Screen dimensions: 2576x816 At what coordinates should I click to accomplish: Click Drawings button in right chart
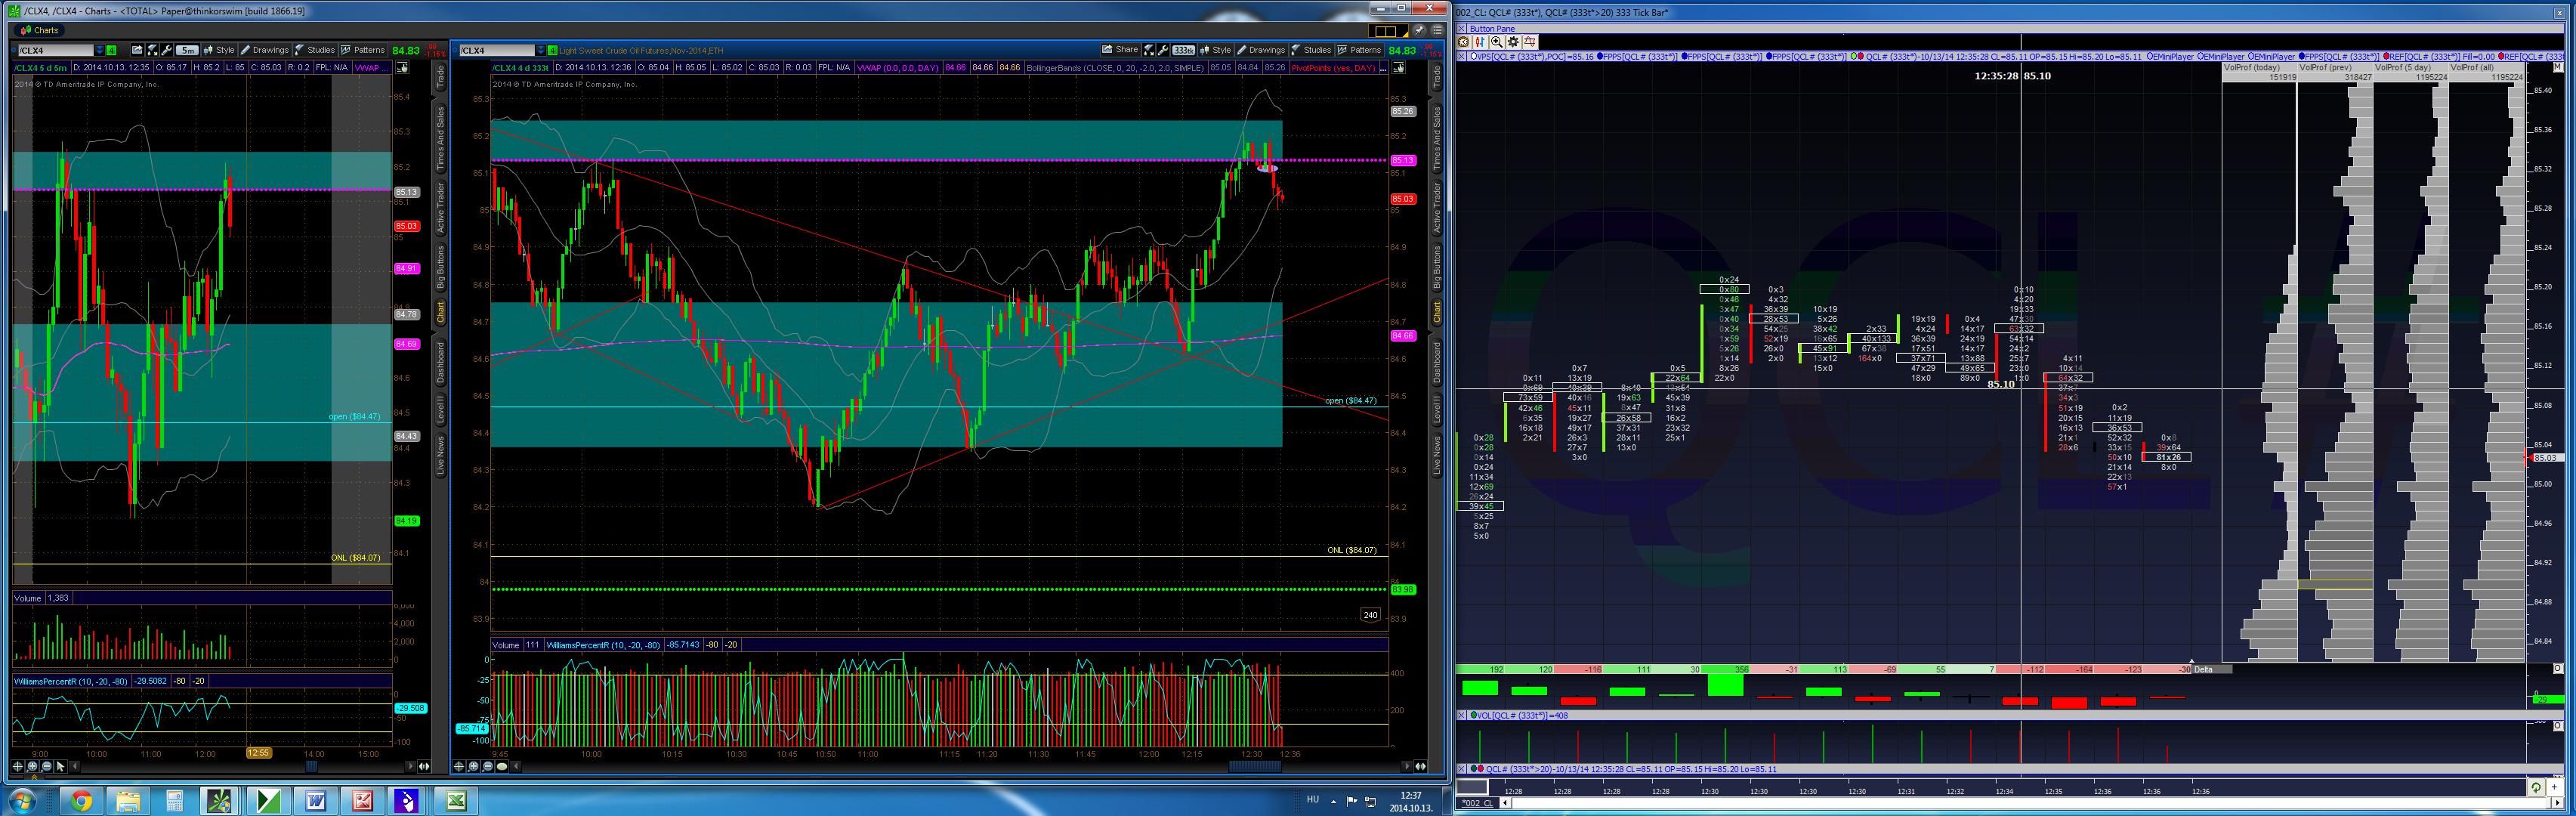click(x=1261, y=50)
